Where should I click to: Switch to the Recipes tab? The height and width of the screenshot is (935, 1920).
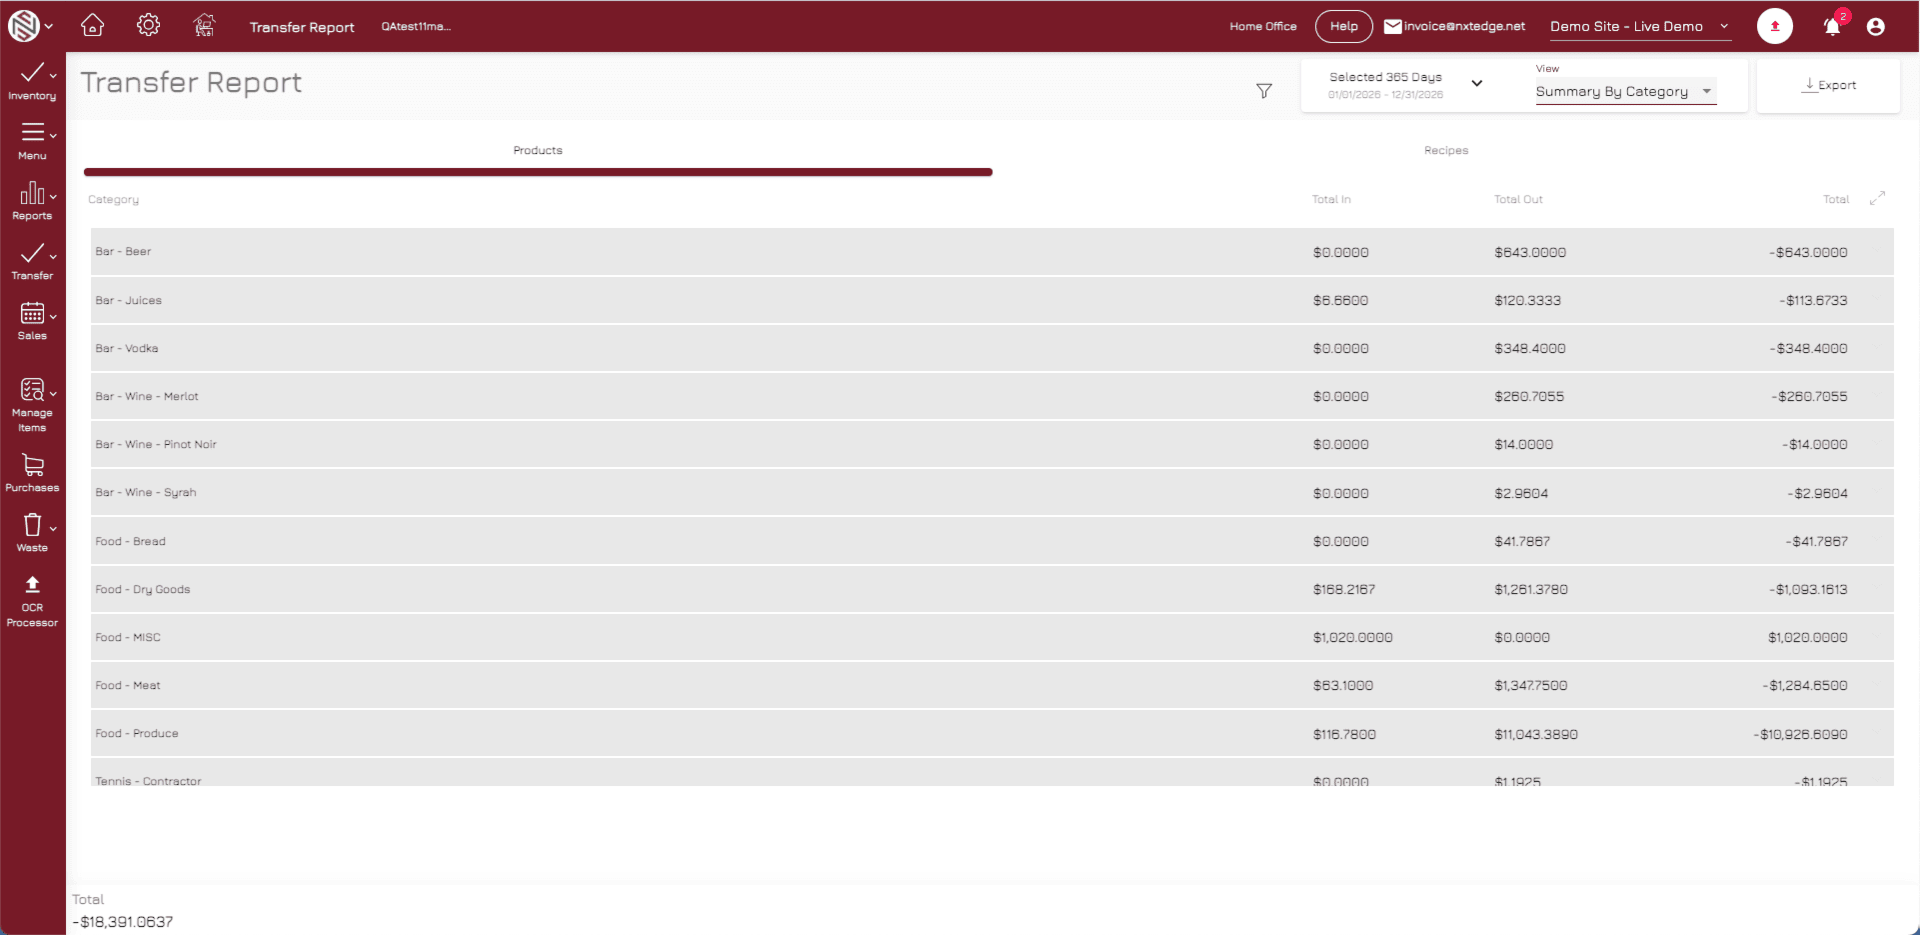click(x=1446, y=150)
